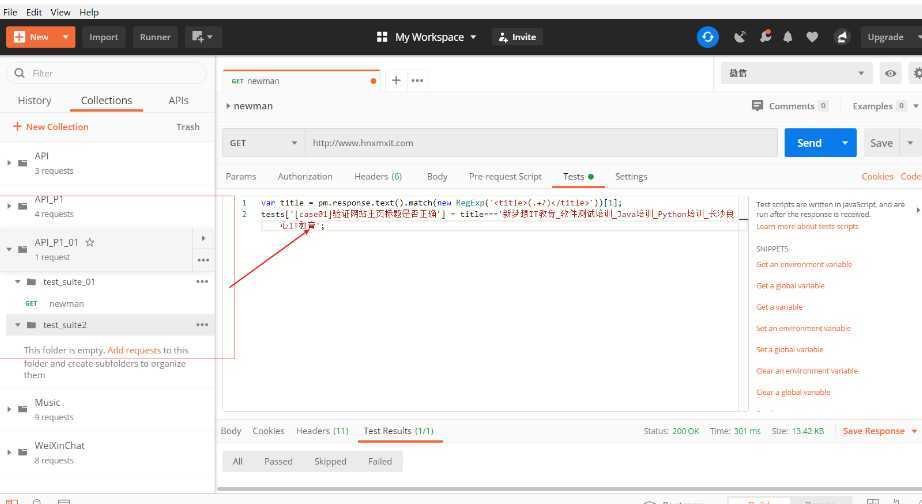Insert 'Clear a global variable' snippet
This screenshot has width=922, height=504.
click(x=793, y=392)
